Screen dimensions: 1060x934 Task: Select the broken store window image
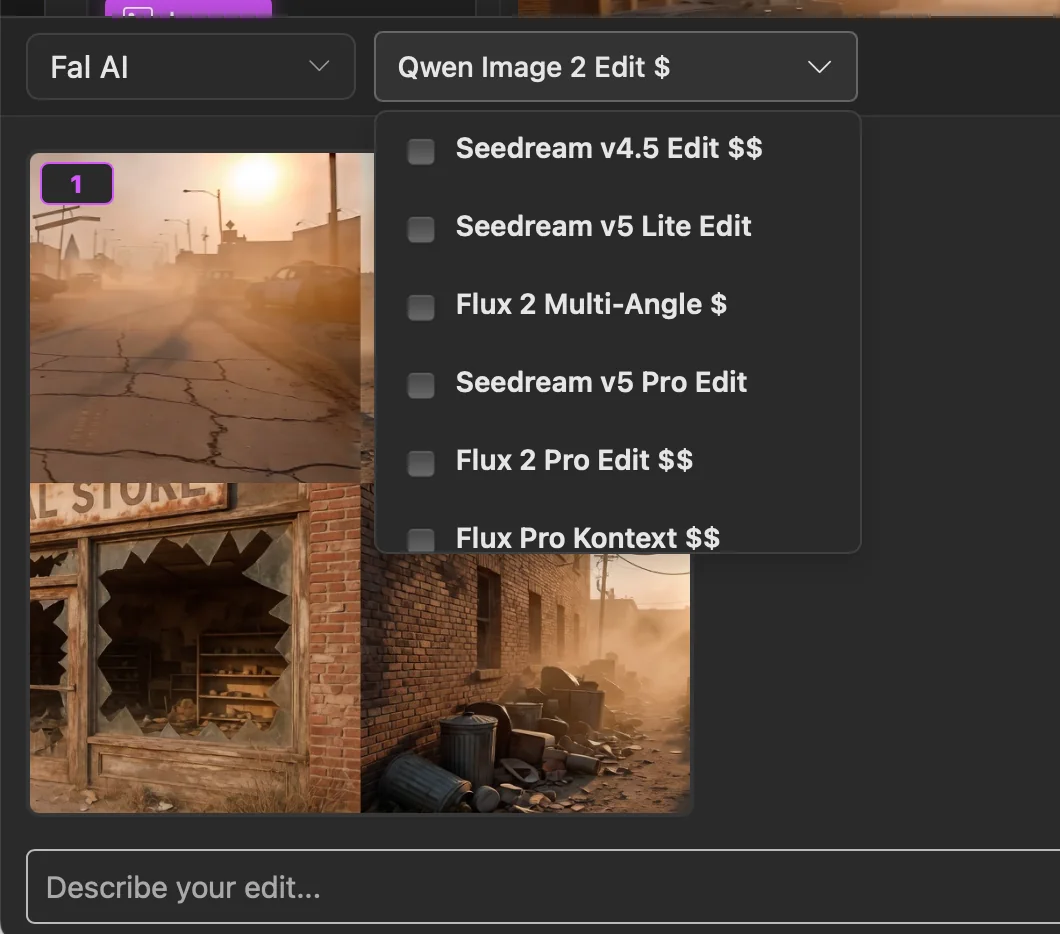(x=195, y=647)
